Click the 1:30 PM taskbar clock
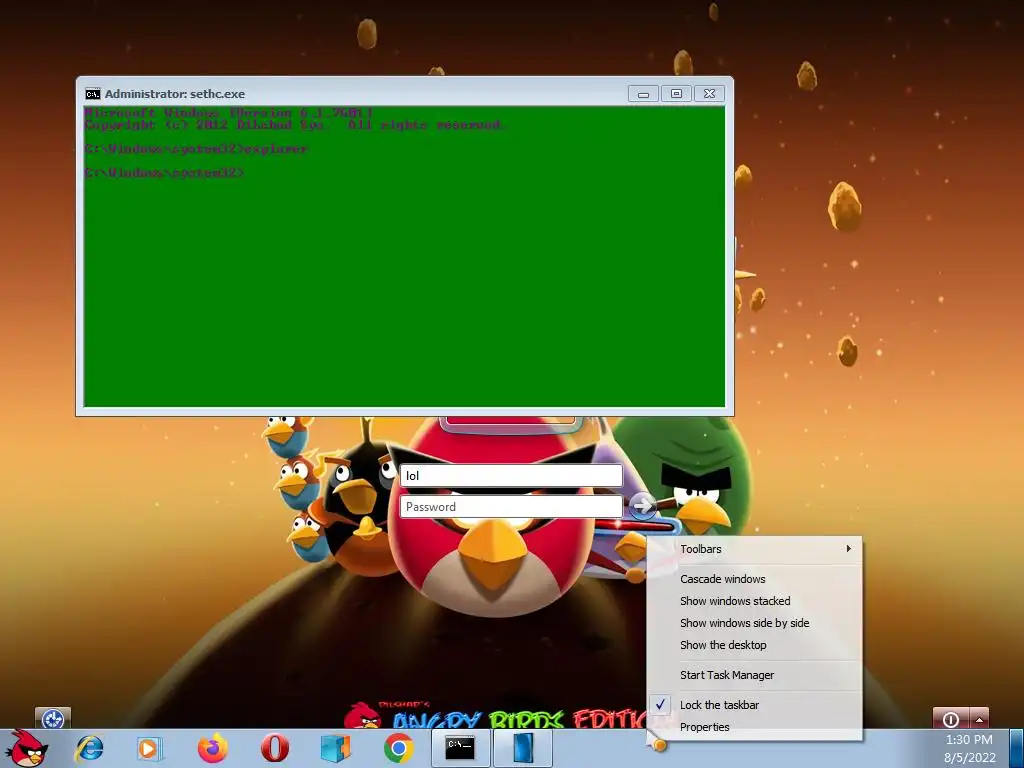 [x=969, y=740]
